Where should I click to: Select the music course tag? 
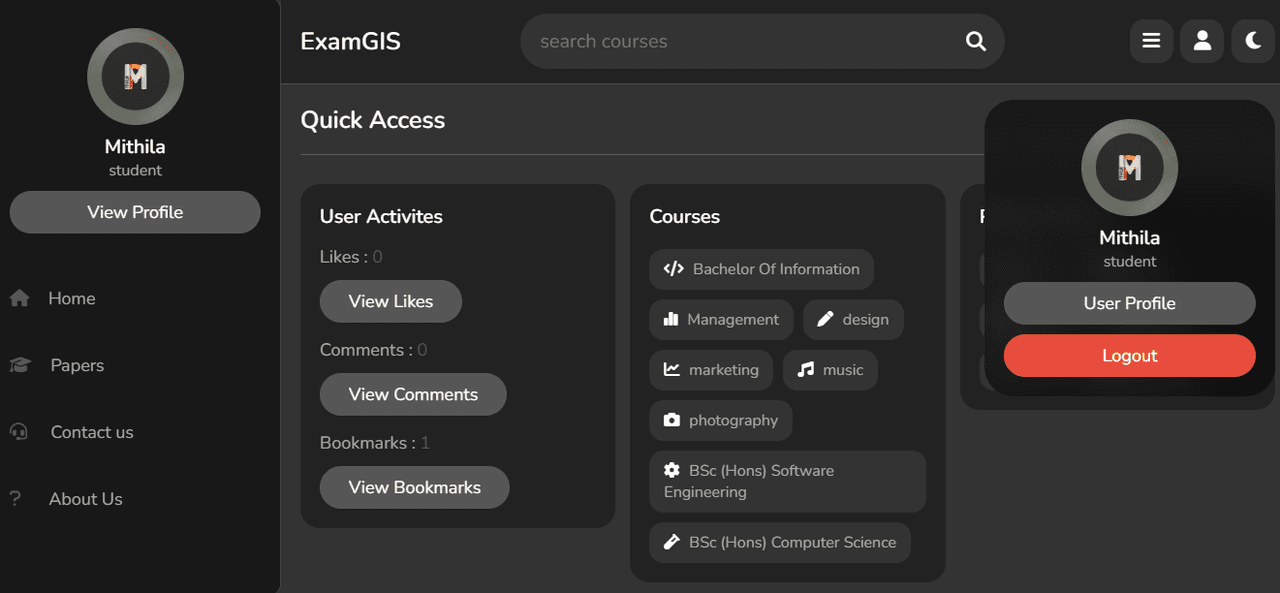tap(830, 370)
